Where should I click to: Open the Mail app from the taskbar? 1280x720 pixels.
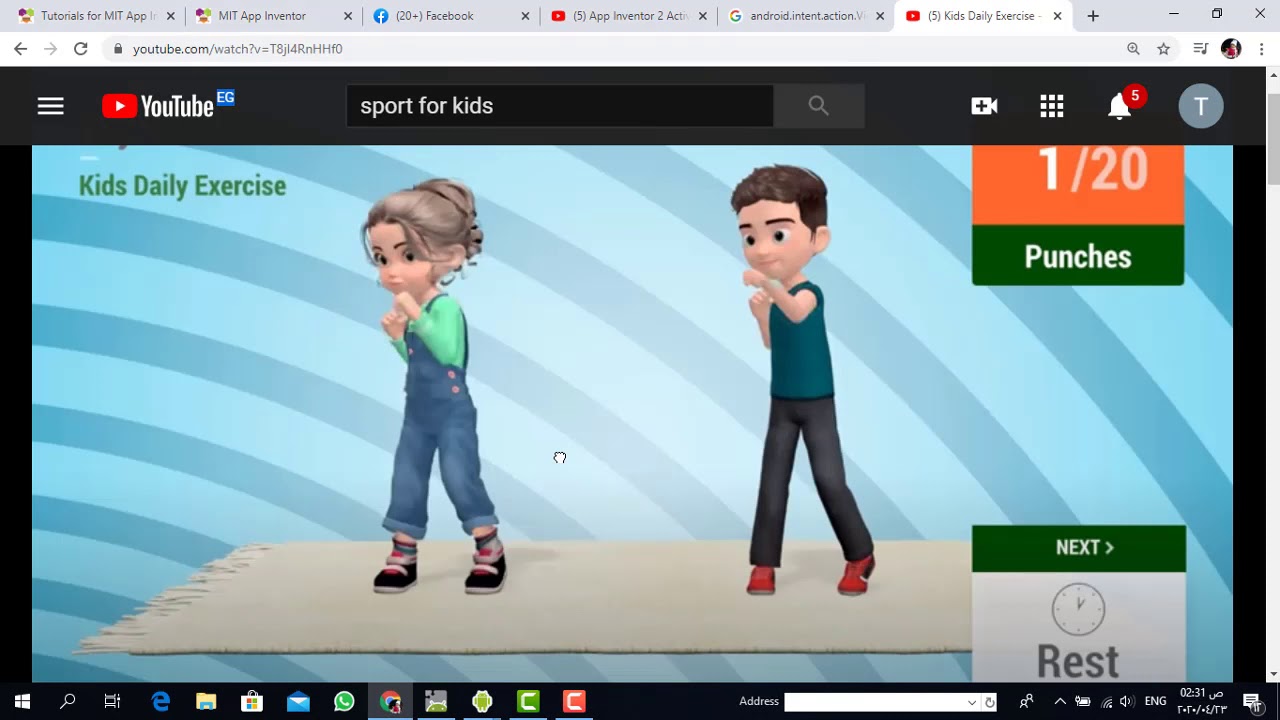(x=298, y=701)
